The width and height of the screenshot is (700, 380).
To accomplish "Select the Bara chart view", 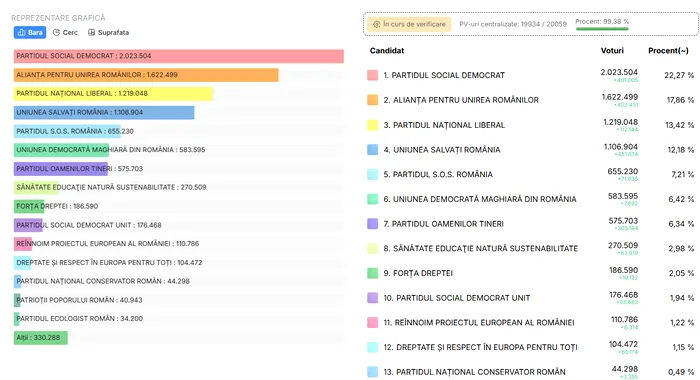I will pyautogui.click(x=30, y=33).
